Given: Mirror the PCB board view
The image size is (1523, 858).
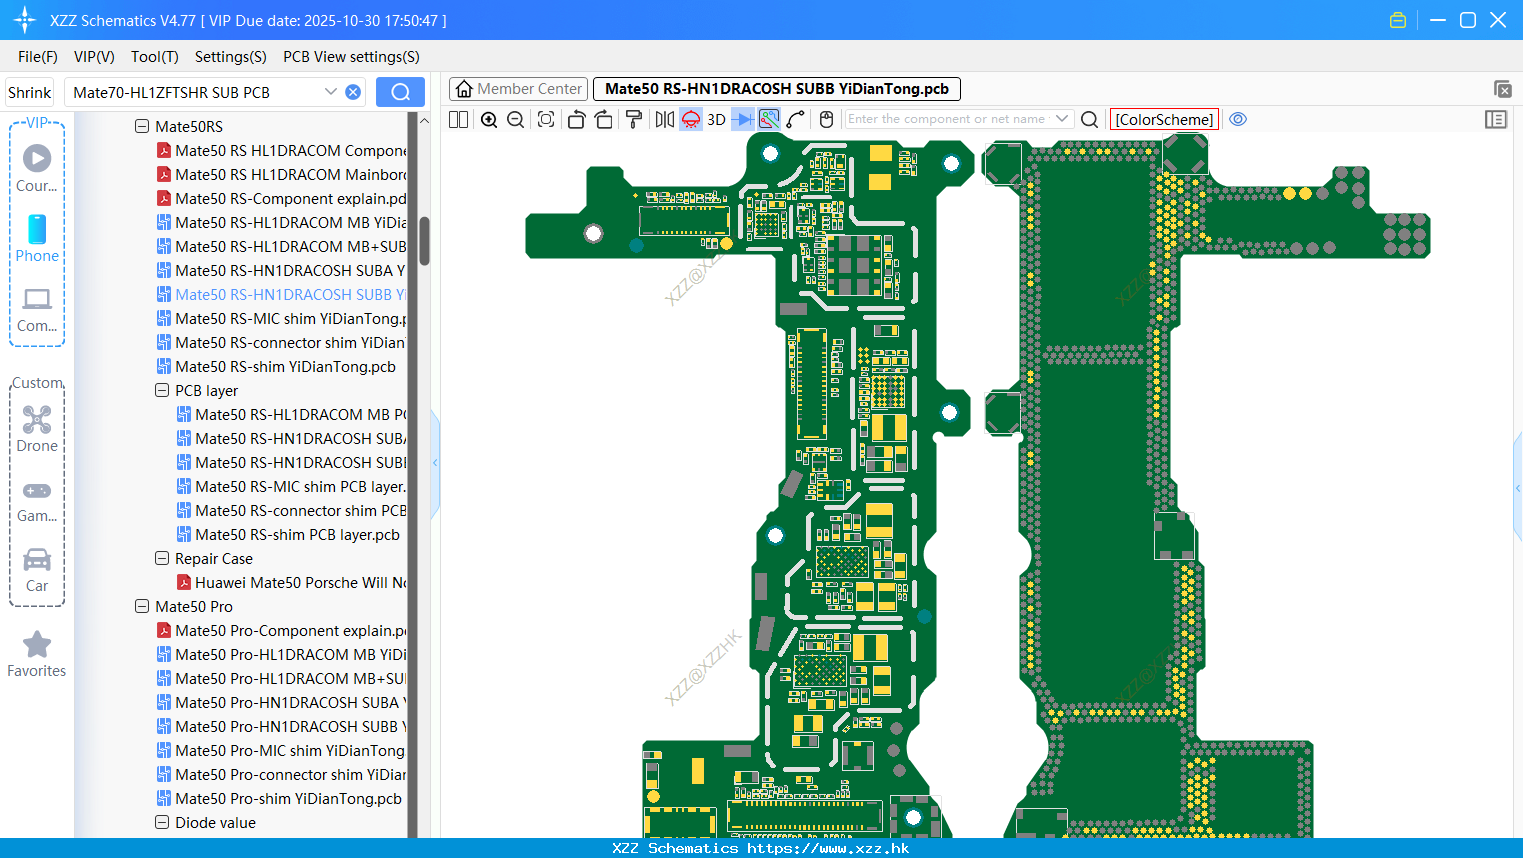Looking at the screenshot, I should [664, 119].
